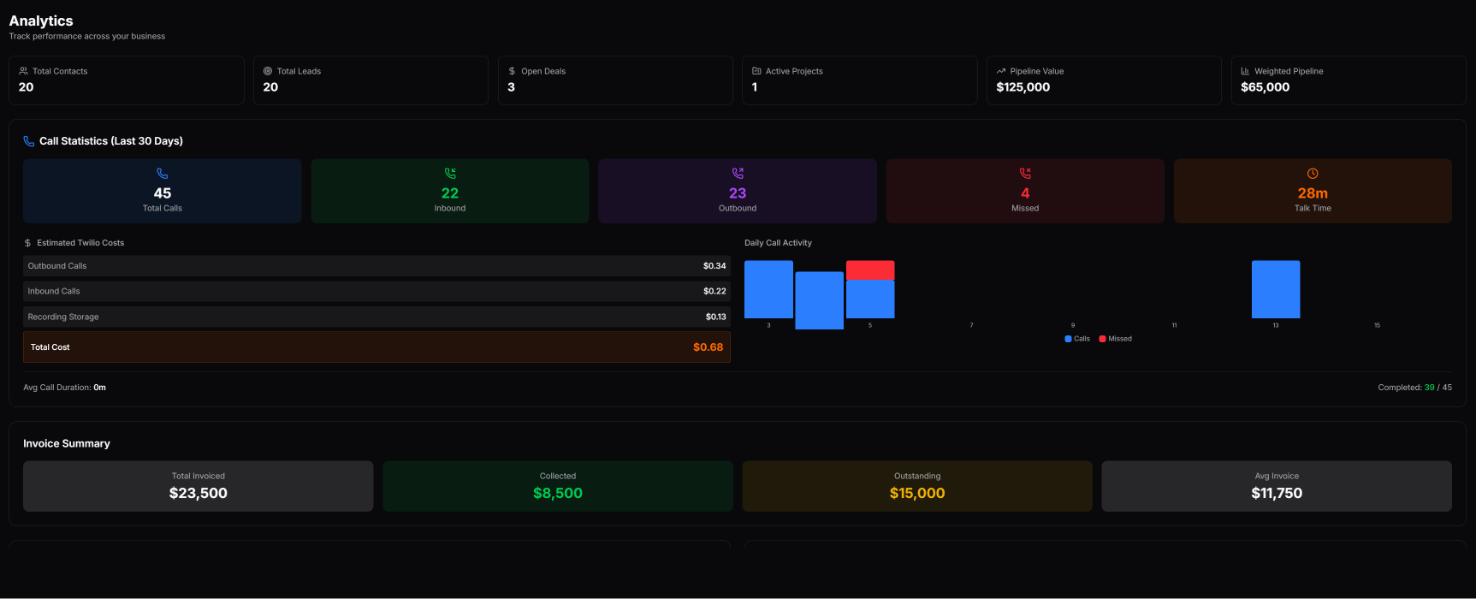Click the Call Statistics phone icon
Screen dimensions: 1476x600
pos(29,141)
